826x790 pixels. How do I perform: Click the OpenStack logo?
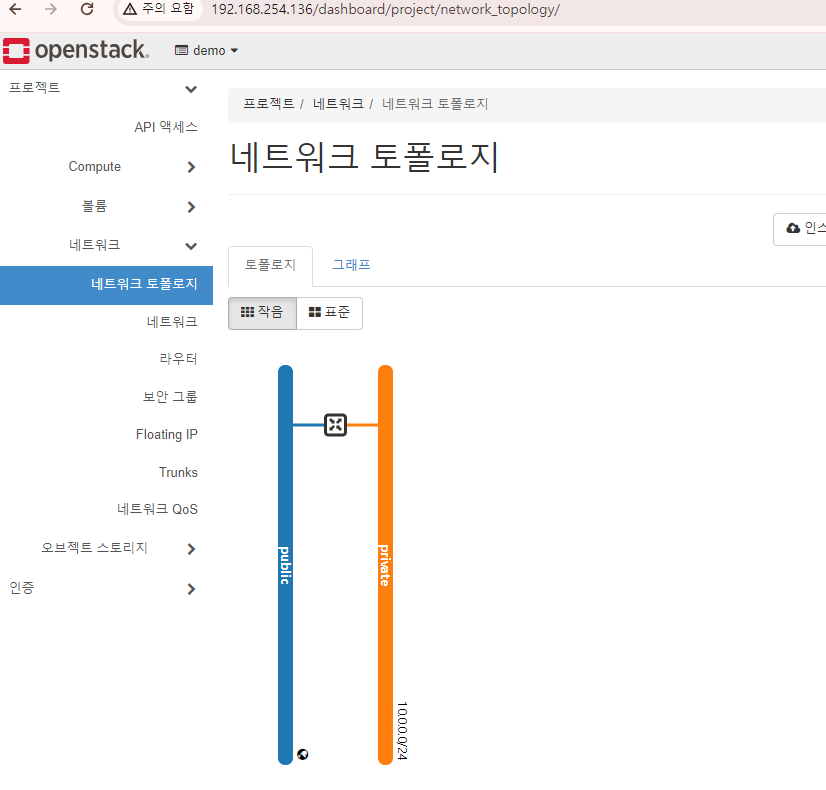pyautogui.click(x=76, y=51)
